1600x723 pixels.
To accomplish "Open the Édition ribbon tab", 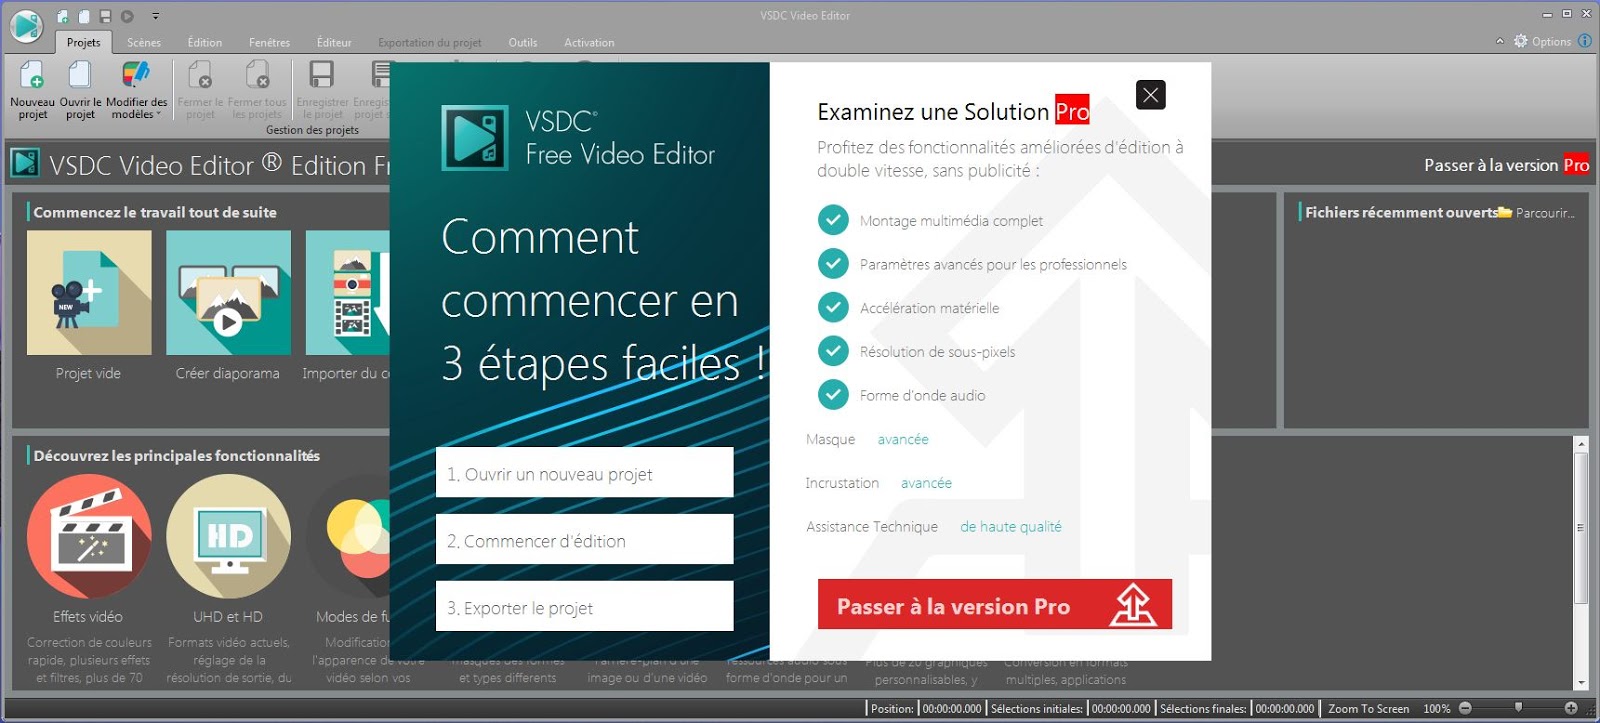I will pos(205,42).
